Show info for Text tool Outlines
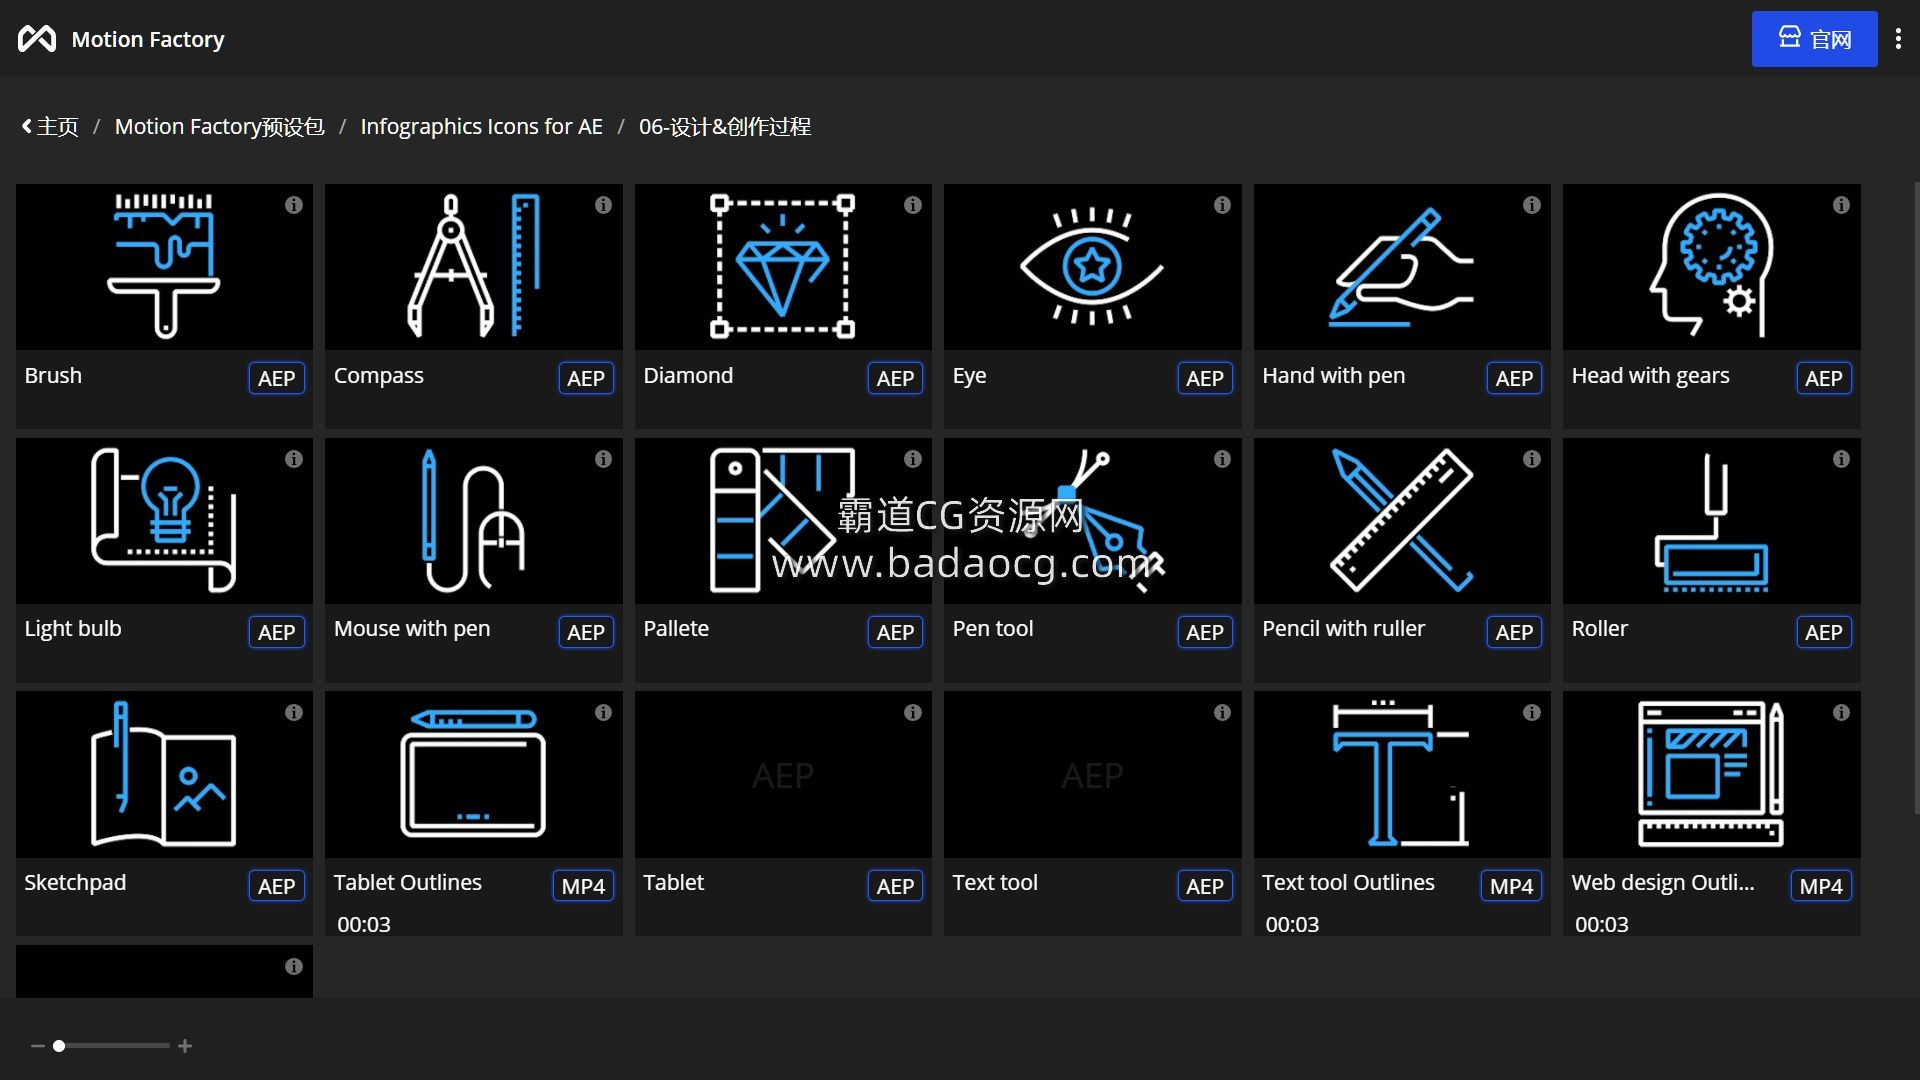The height and width of the screenshot is (1080, 1920). (x=1531, y=712)
